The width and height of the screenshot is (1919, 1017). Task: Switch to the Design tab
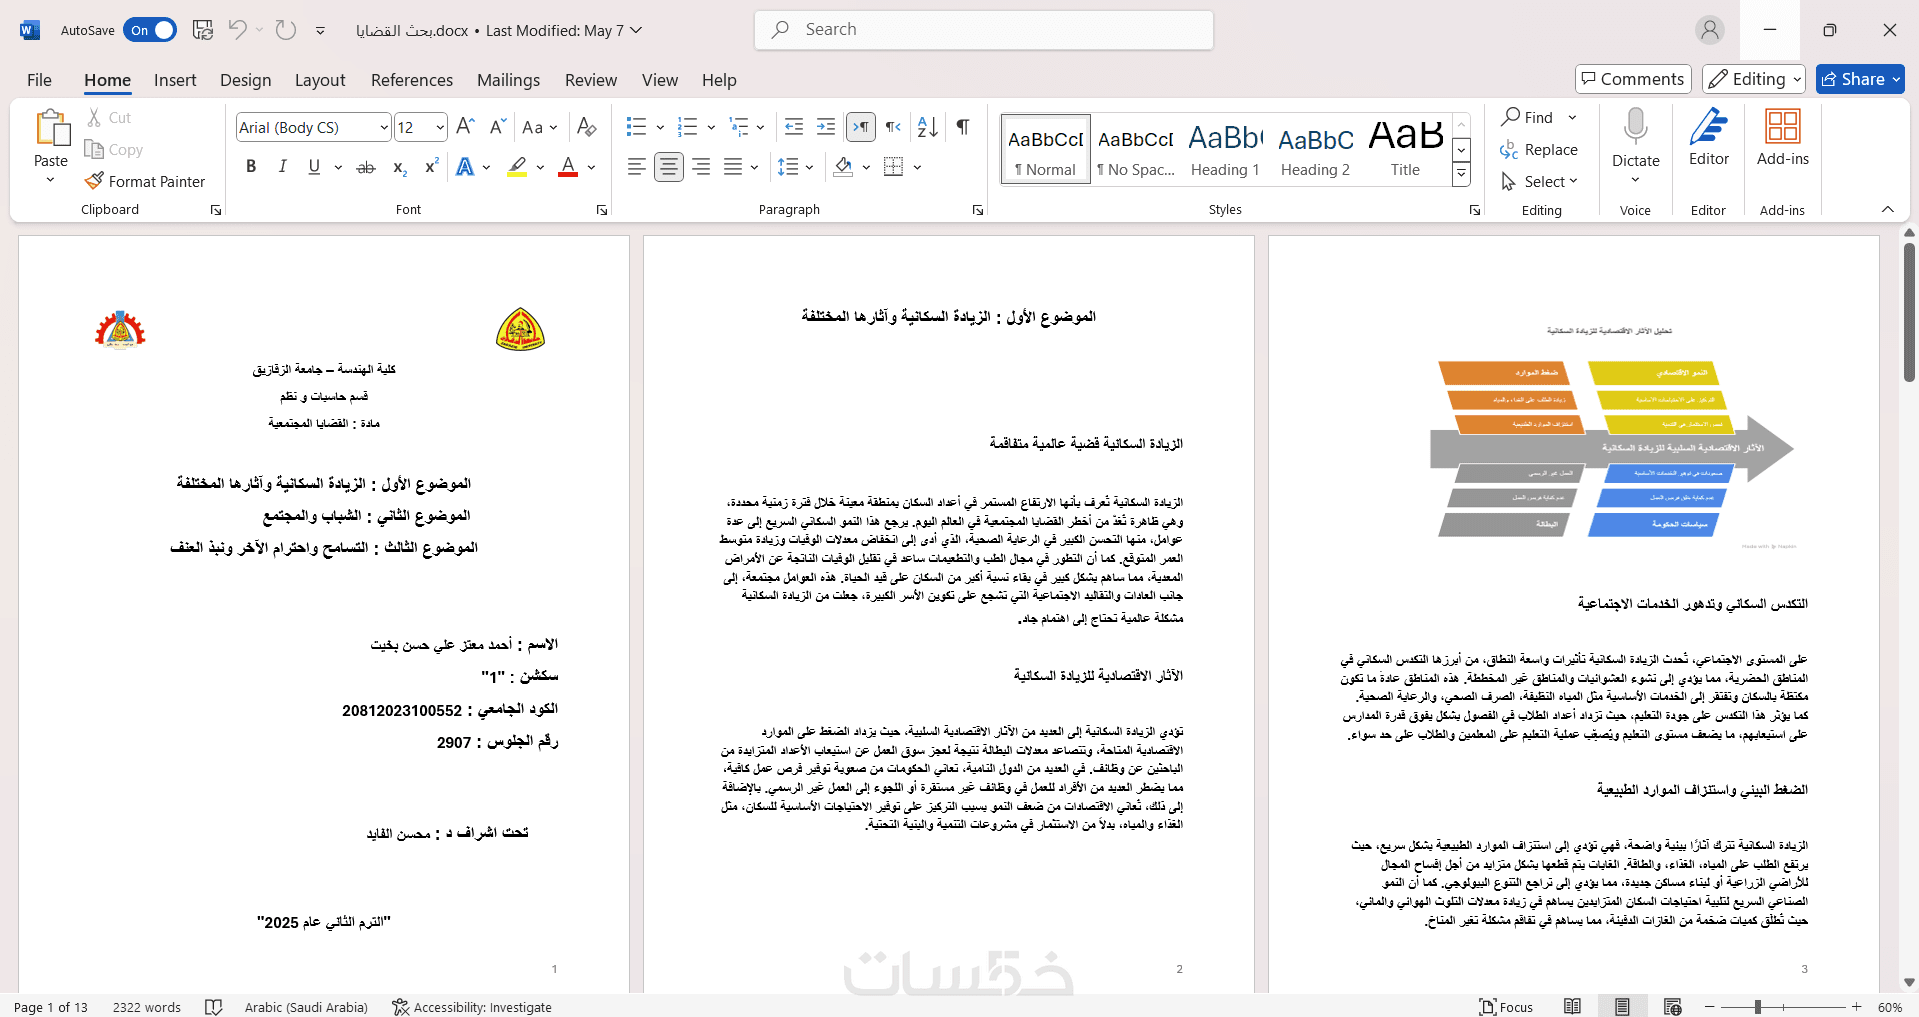245,80
